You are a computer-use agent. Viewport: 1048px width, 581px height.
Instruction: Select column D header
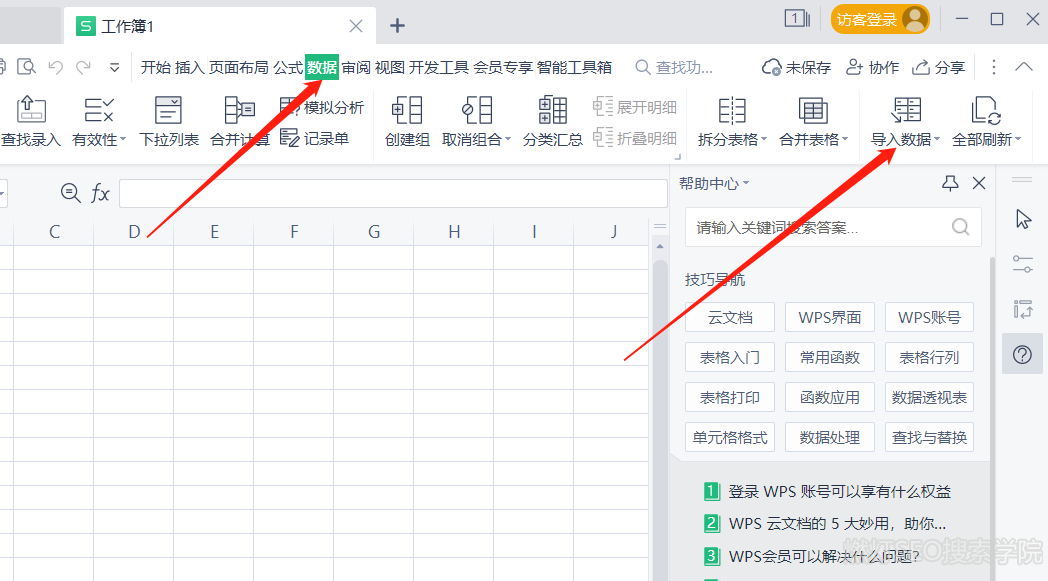pos(134,231)
